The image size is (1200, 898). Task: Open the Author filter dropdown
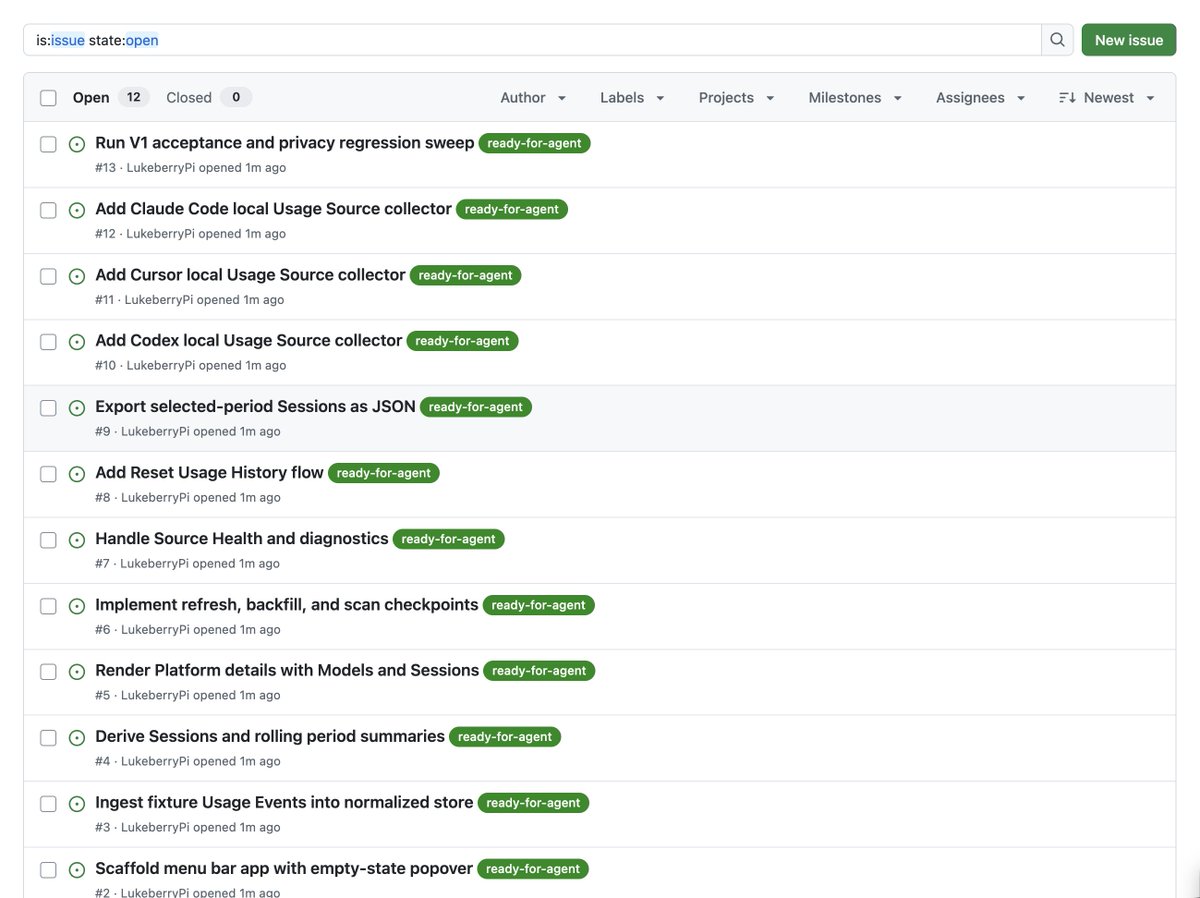click(x=534, y=98)
